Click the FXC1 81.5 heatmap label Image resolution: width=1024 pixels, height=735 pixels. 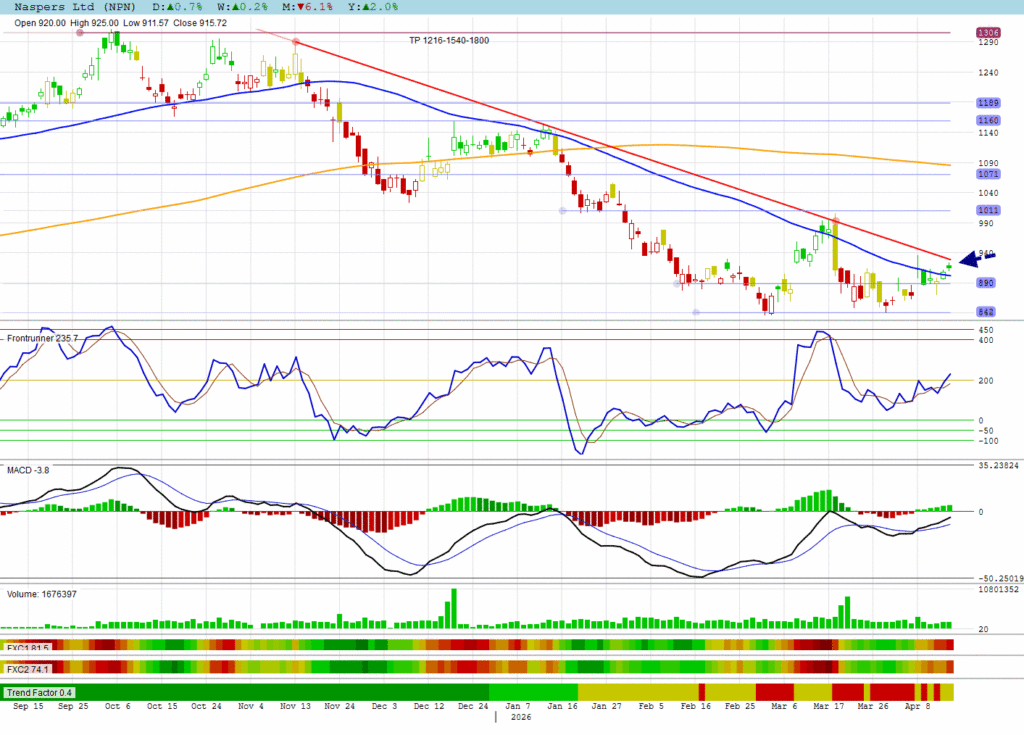tap(28, 646)
